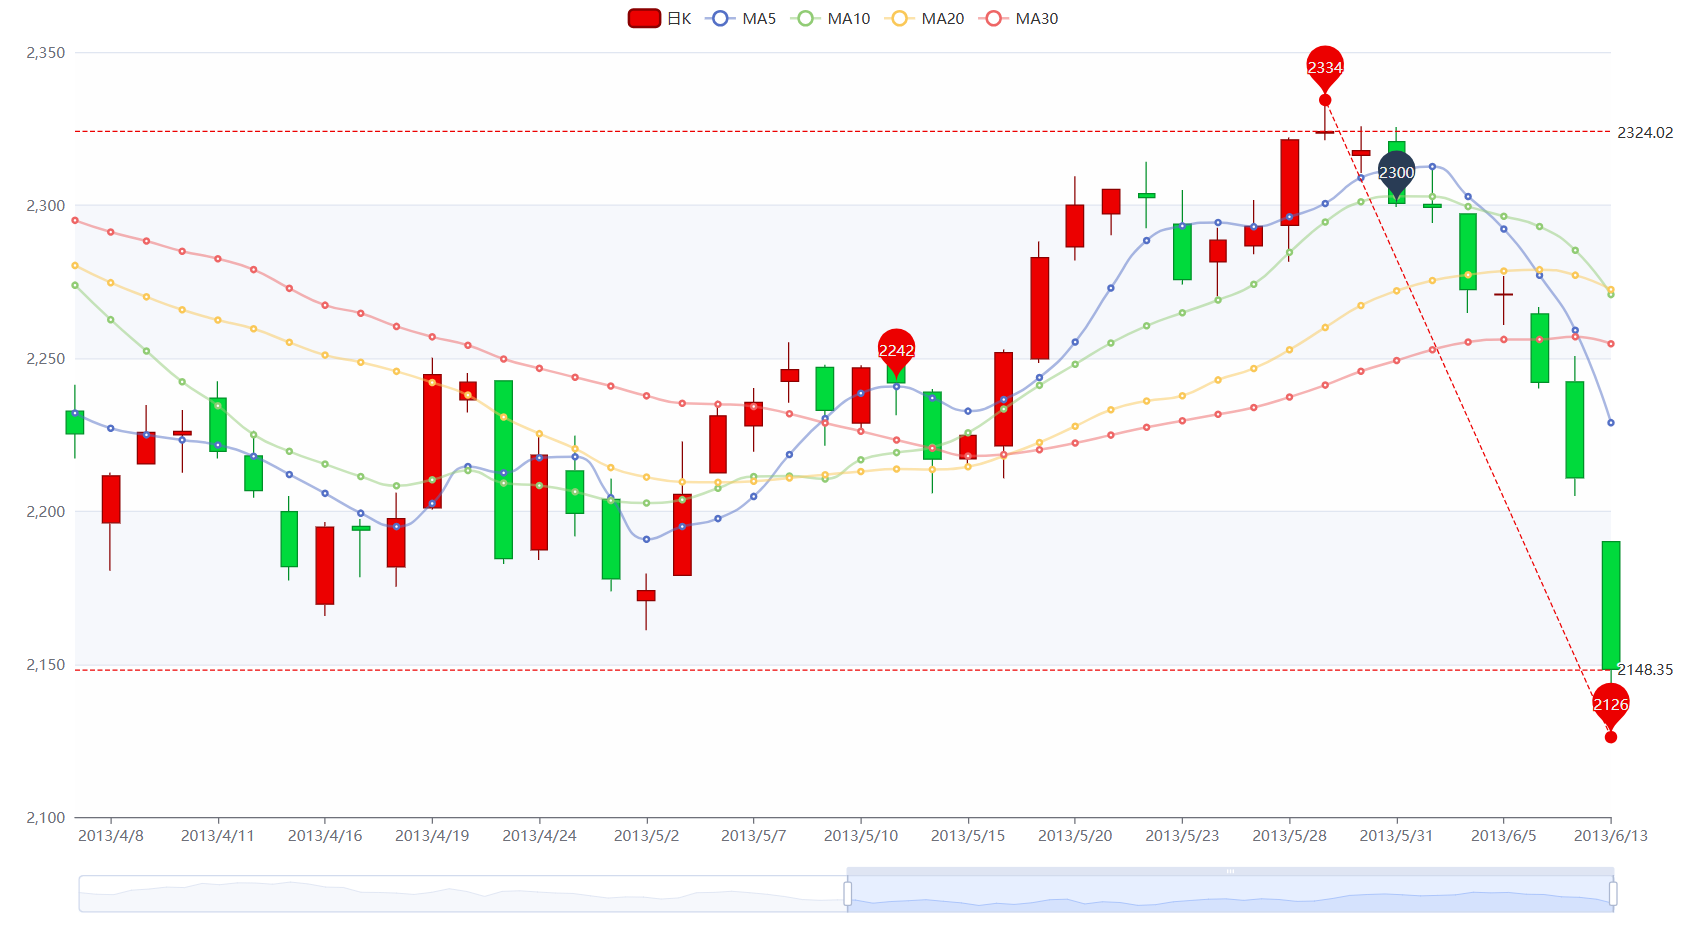Click the 2013/5/10 date label
This screenshot has width=1700, height=927.
point(861,836)
